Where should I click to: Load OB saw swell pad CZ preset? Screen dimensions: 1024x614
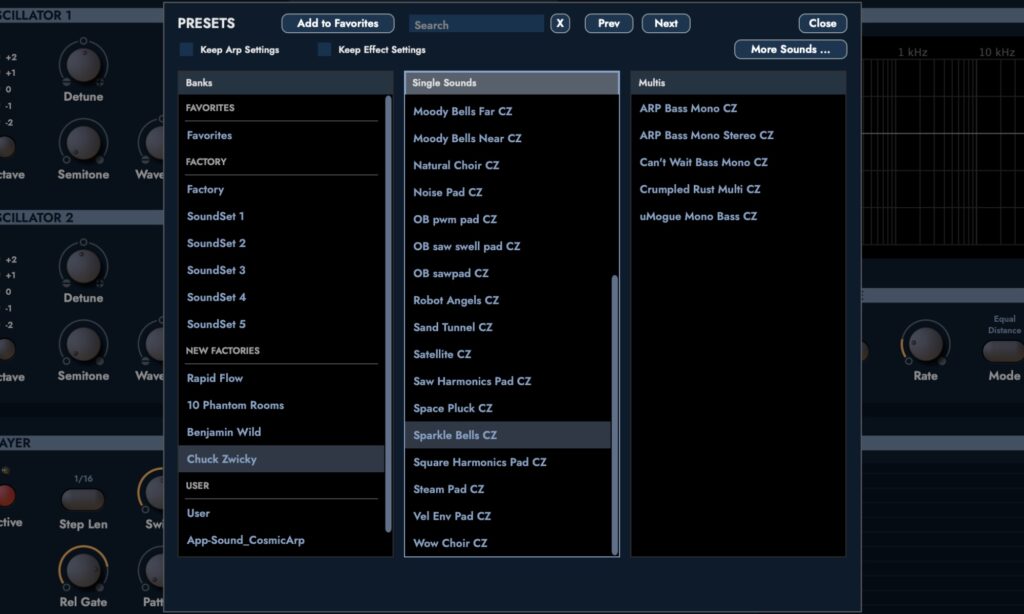508,246
